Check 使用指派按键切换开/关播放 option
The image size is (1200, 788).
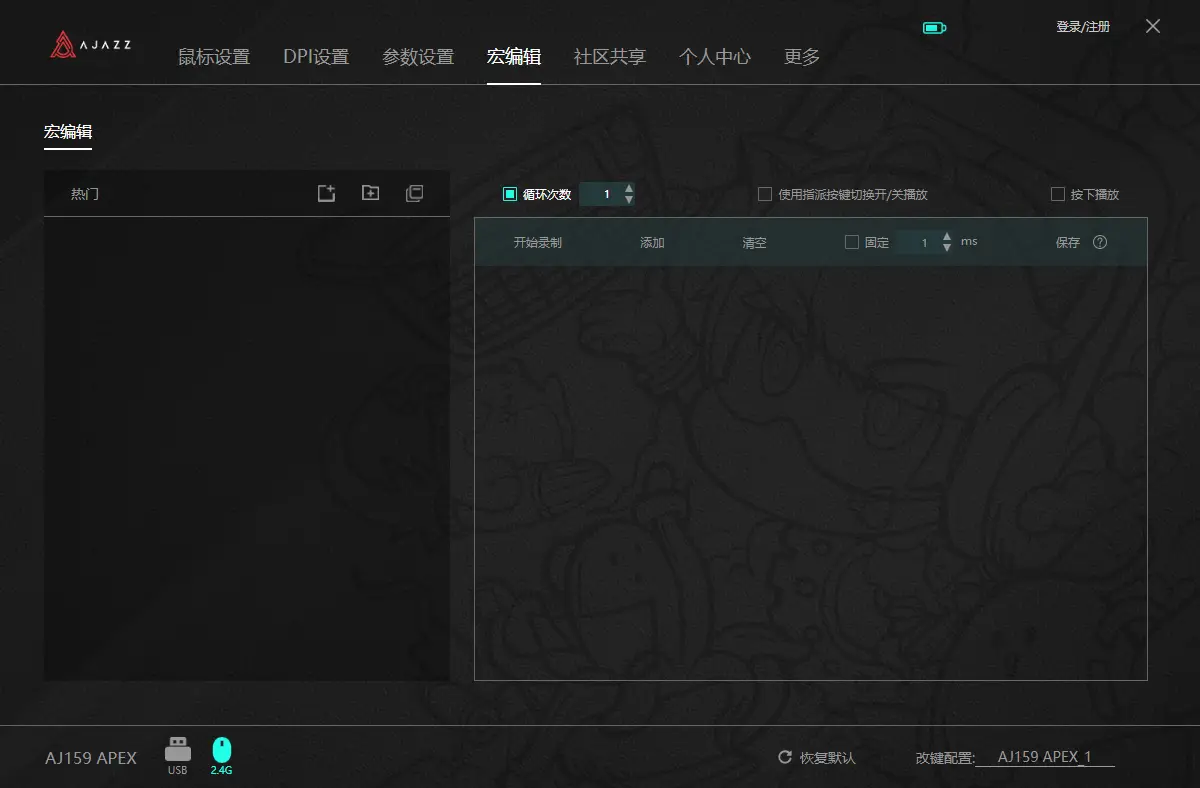765,194
